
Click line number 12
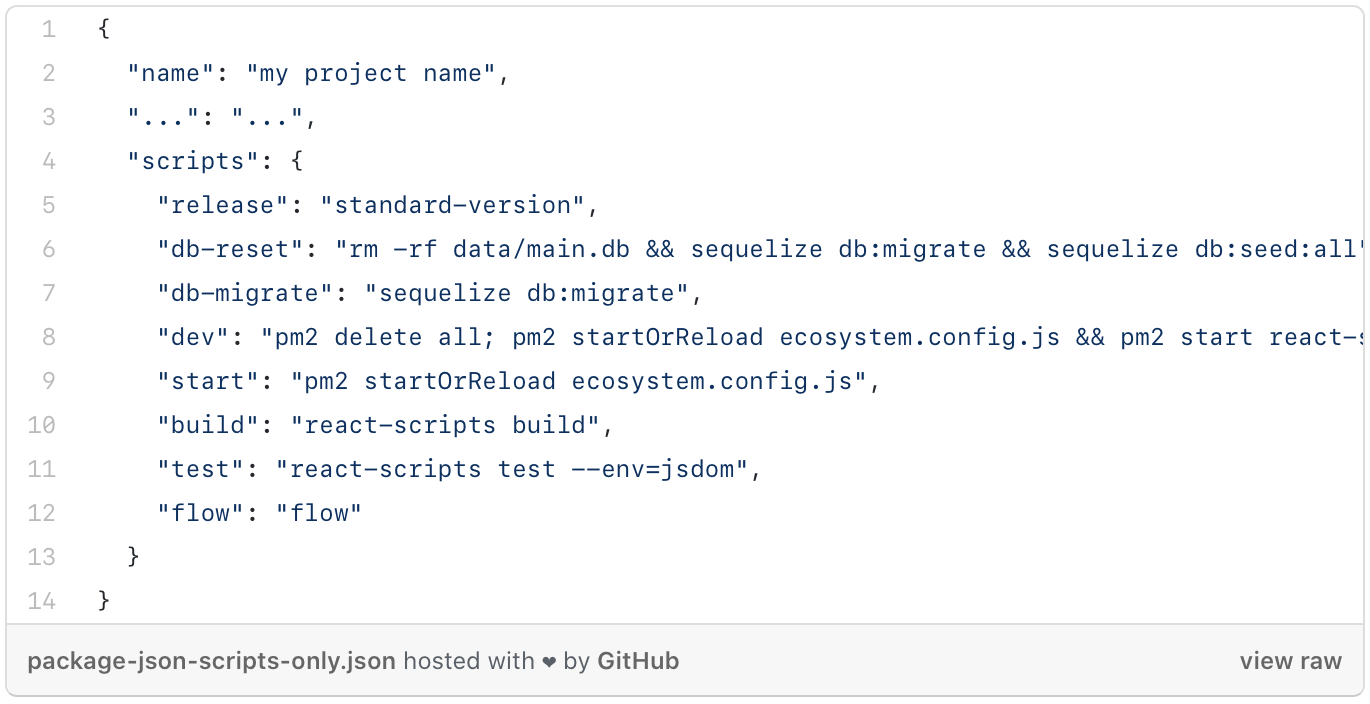(42, 513)
